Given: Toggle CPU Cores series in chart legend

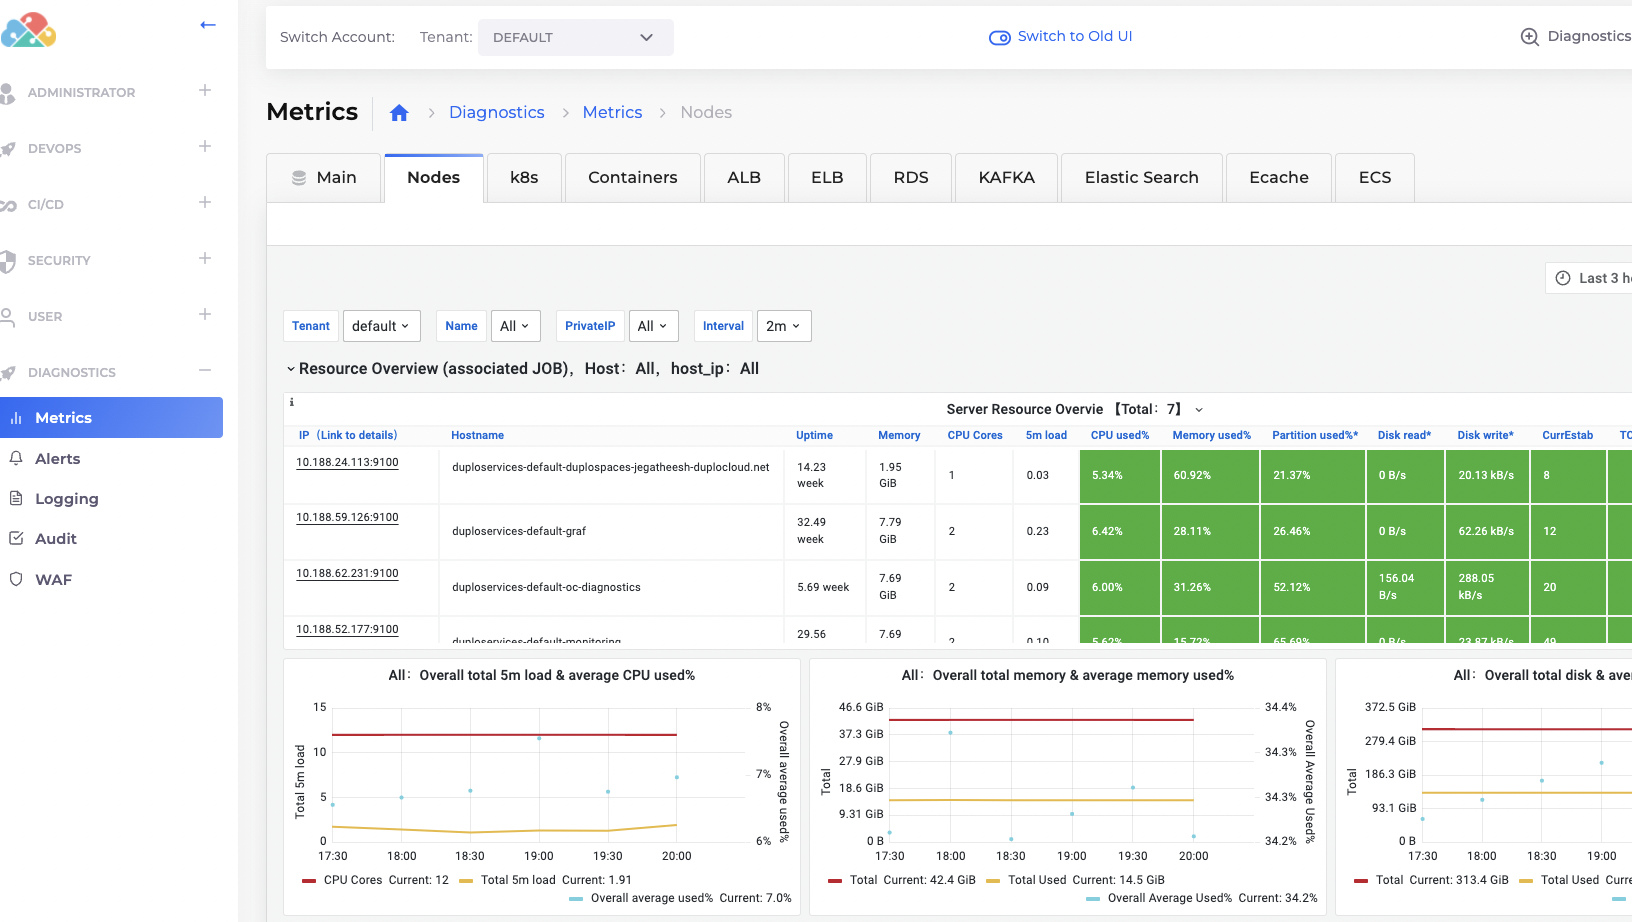Looking at the screenshot, I should point(352,880).
